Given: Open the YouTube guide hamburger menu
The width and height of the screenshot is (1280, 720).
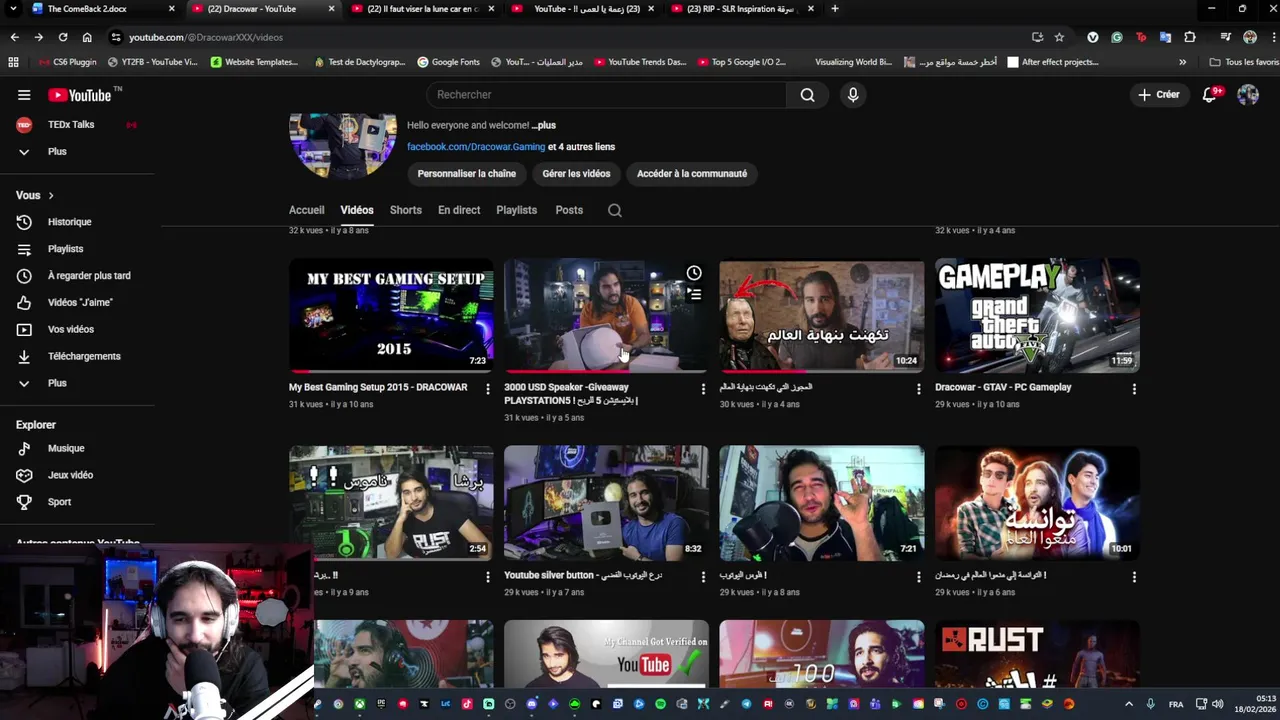Looking at the screenshot, I should [x=24, y=95].
